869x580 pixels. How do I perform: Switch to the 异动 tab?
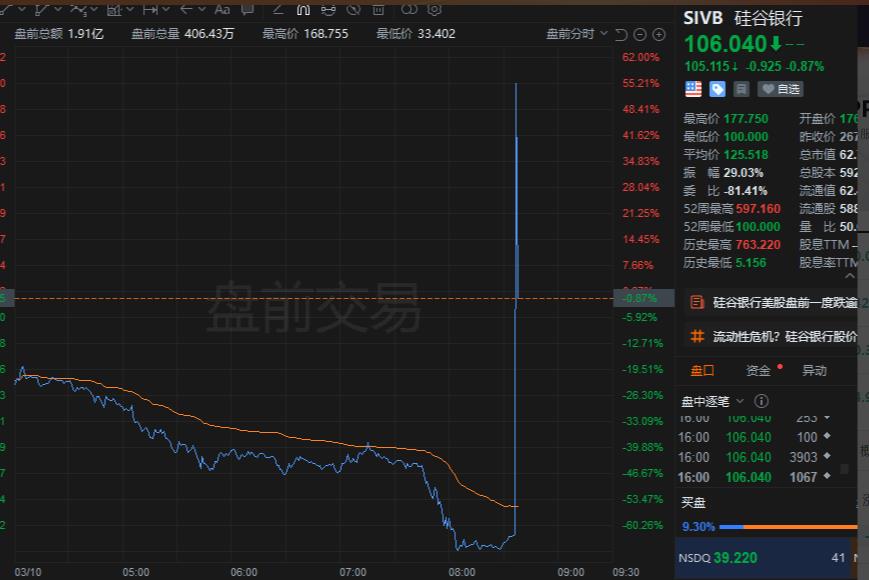tap(814, 370)
